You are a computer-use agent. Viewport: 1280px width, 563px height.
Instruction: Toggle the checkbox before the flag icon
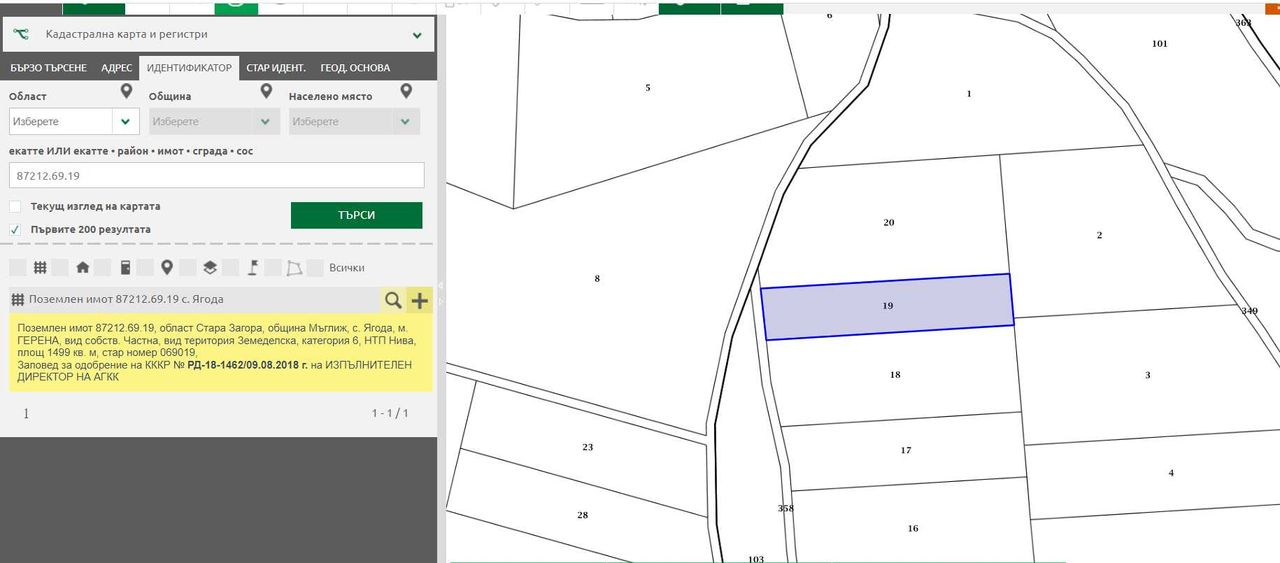click(231, 268)
